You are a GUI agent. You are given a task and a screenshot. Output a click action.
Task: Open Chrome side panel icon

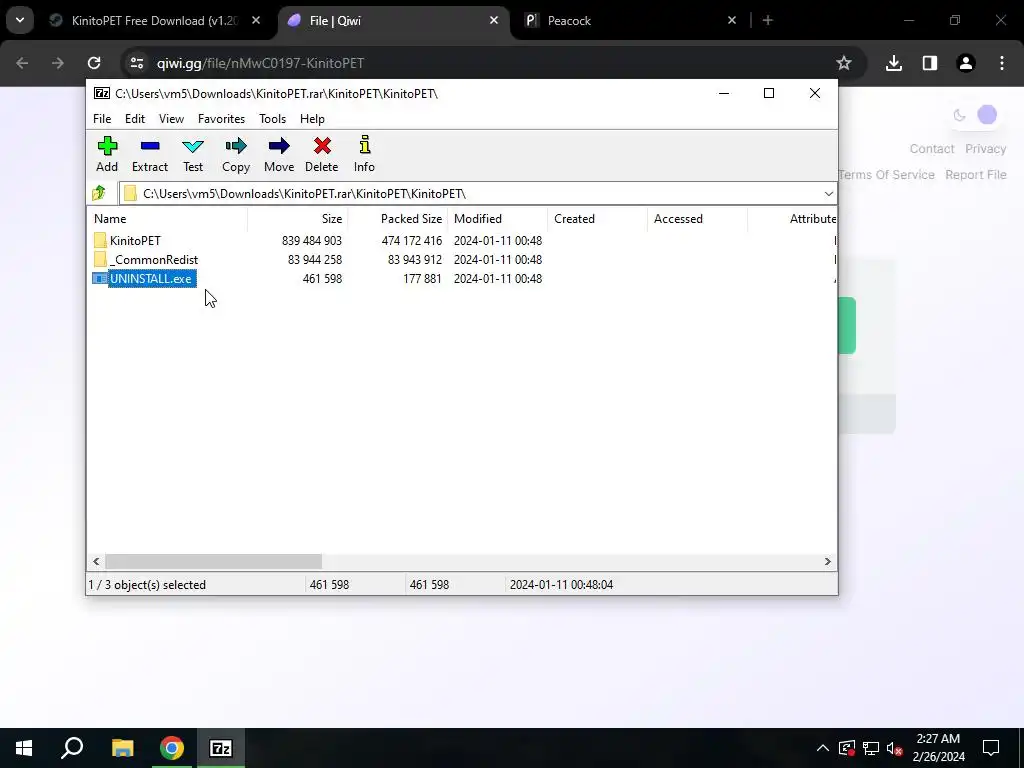coord(930,63)
